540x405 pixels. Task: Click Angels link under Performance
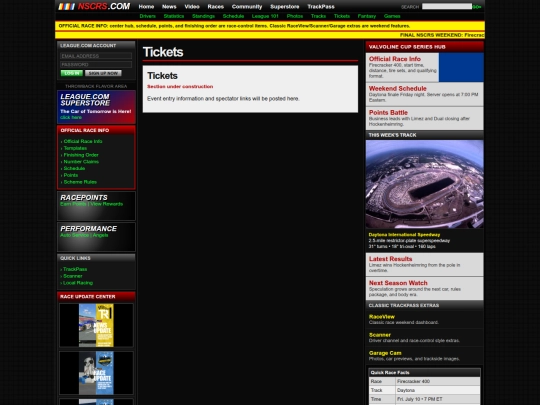tap(100, 235)
